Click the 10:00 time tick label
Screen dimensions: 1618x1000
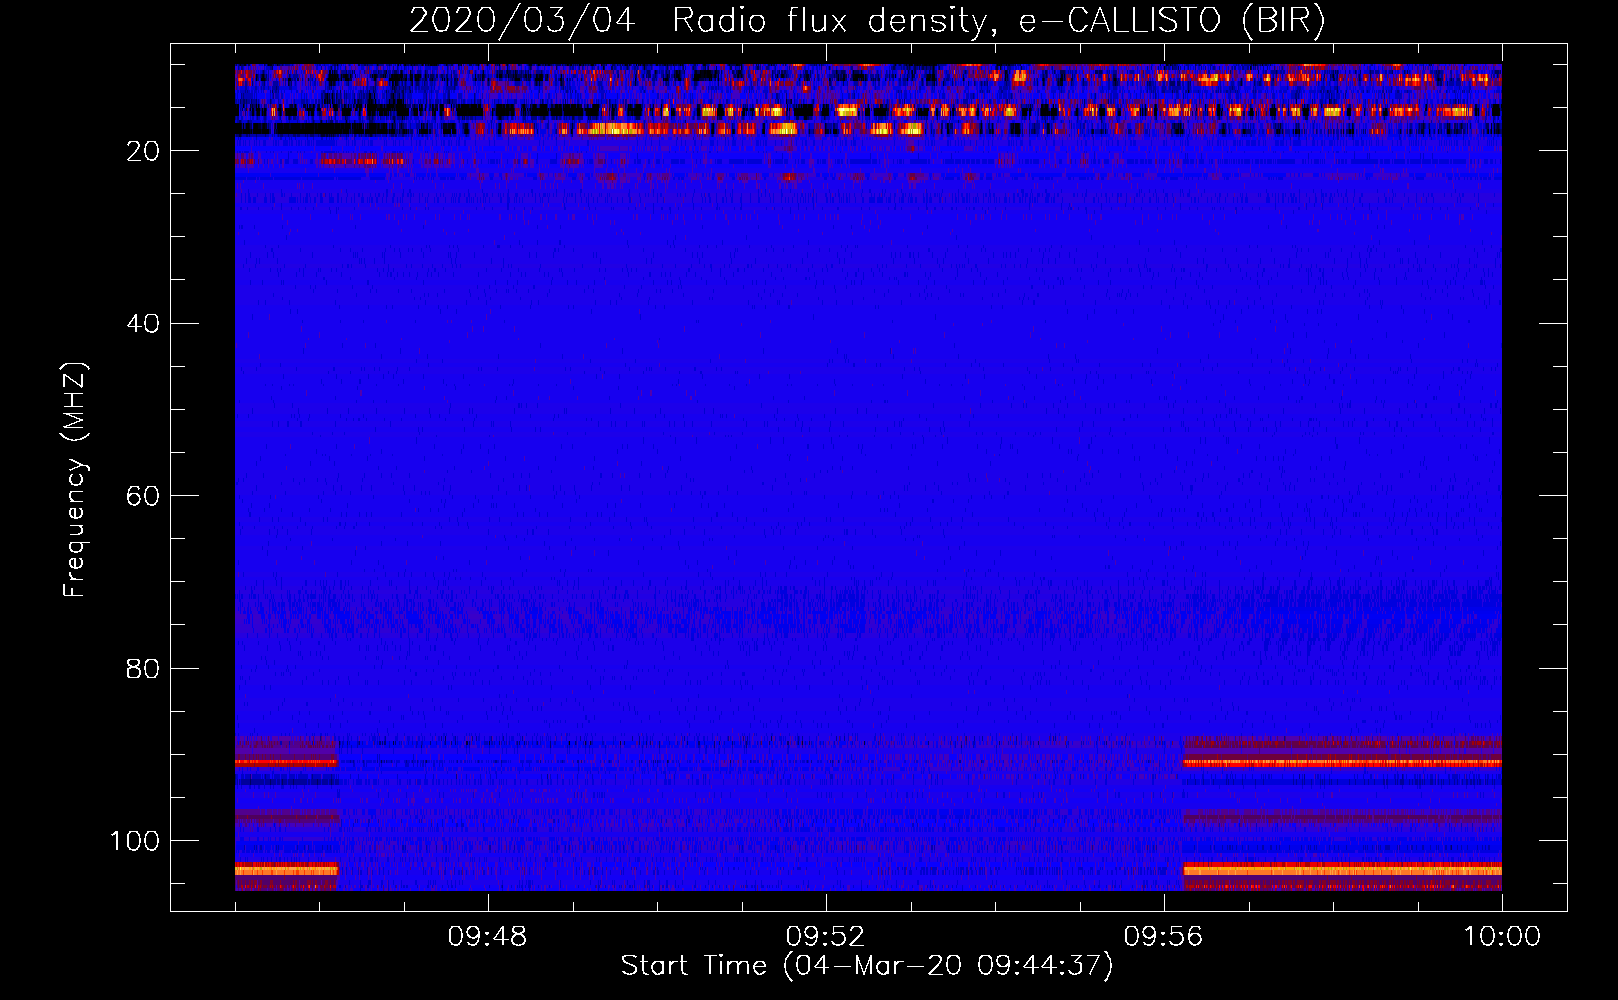1502,937
